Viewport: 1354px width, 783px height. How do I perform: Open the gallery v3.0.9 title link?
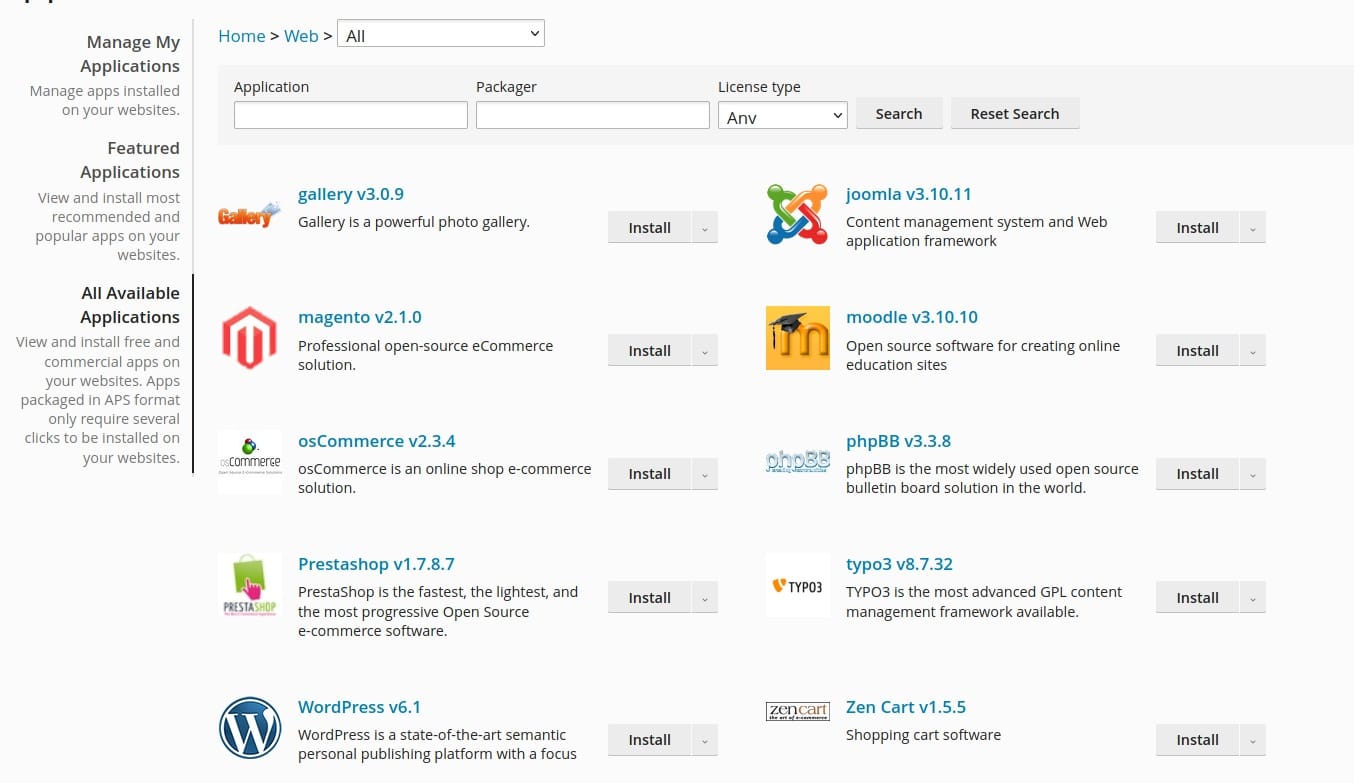point(351,194)
